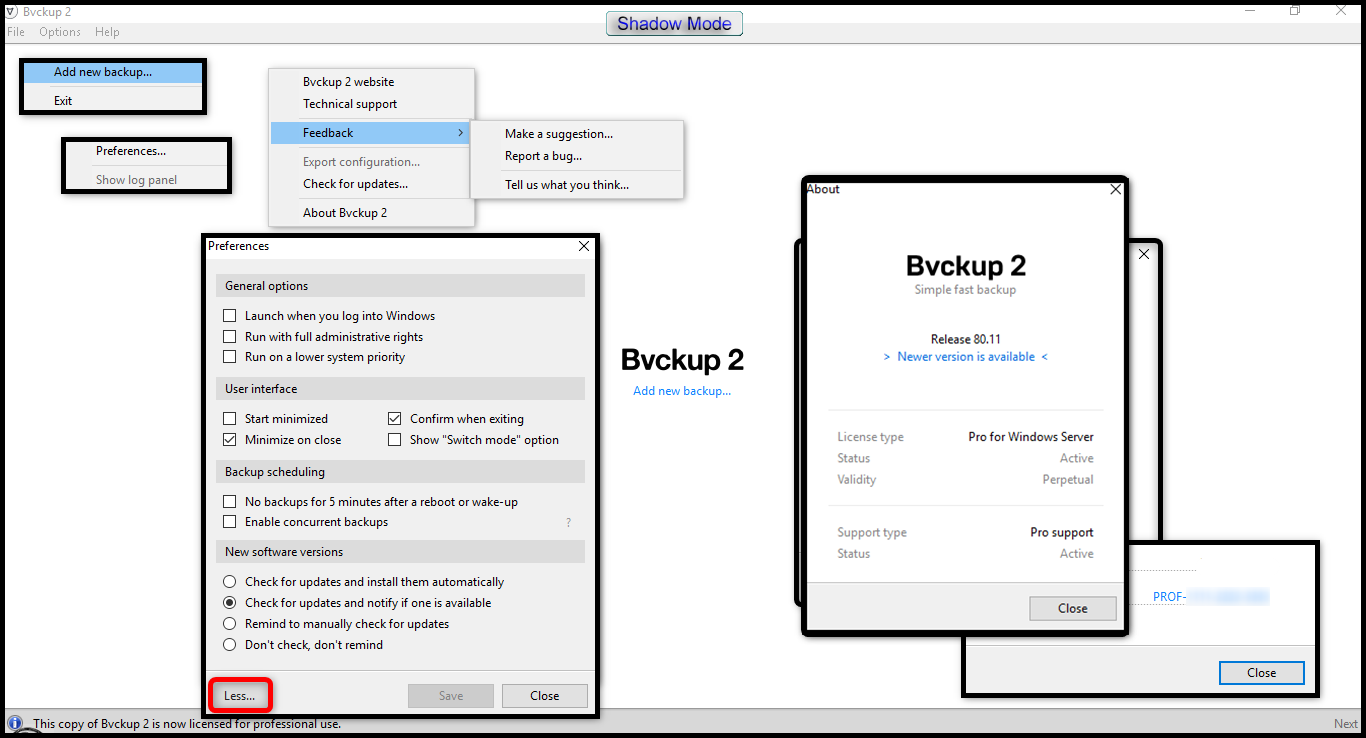Image resolution: width=1366 pixels, height=738 pixels.
Task: Choose Add new backup... in File menu
Action: click(113, 72)
